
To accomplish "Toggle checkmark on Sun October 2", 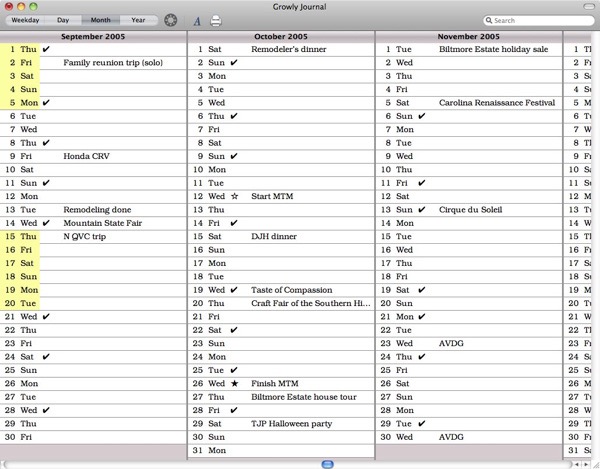I will click(x=234, y=62).
